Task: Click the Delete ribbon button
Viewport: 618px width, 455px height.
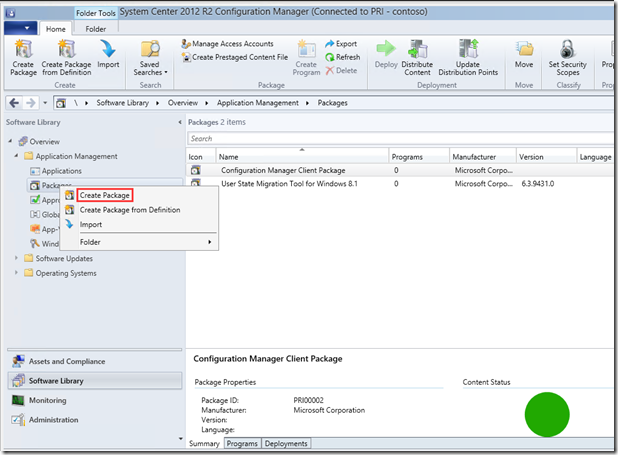Action: pos(341,71)
